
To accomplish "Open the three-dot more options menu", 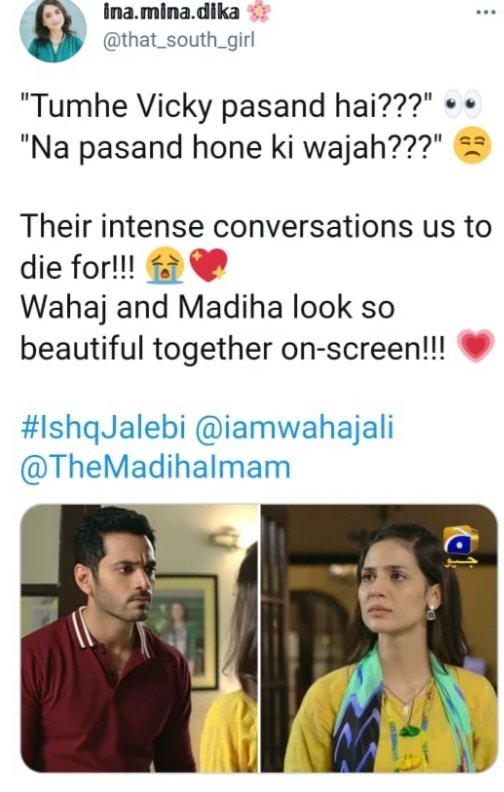I will point(486,13).
